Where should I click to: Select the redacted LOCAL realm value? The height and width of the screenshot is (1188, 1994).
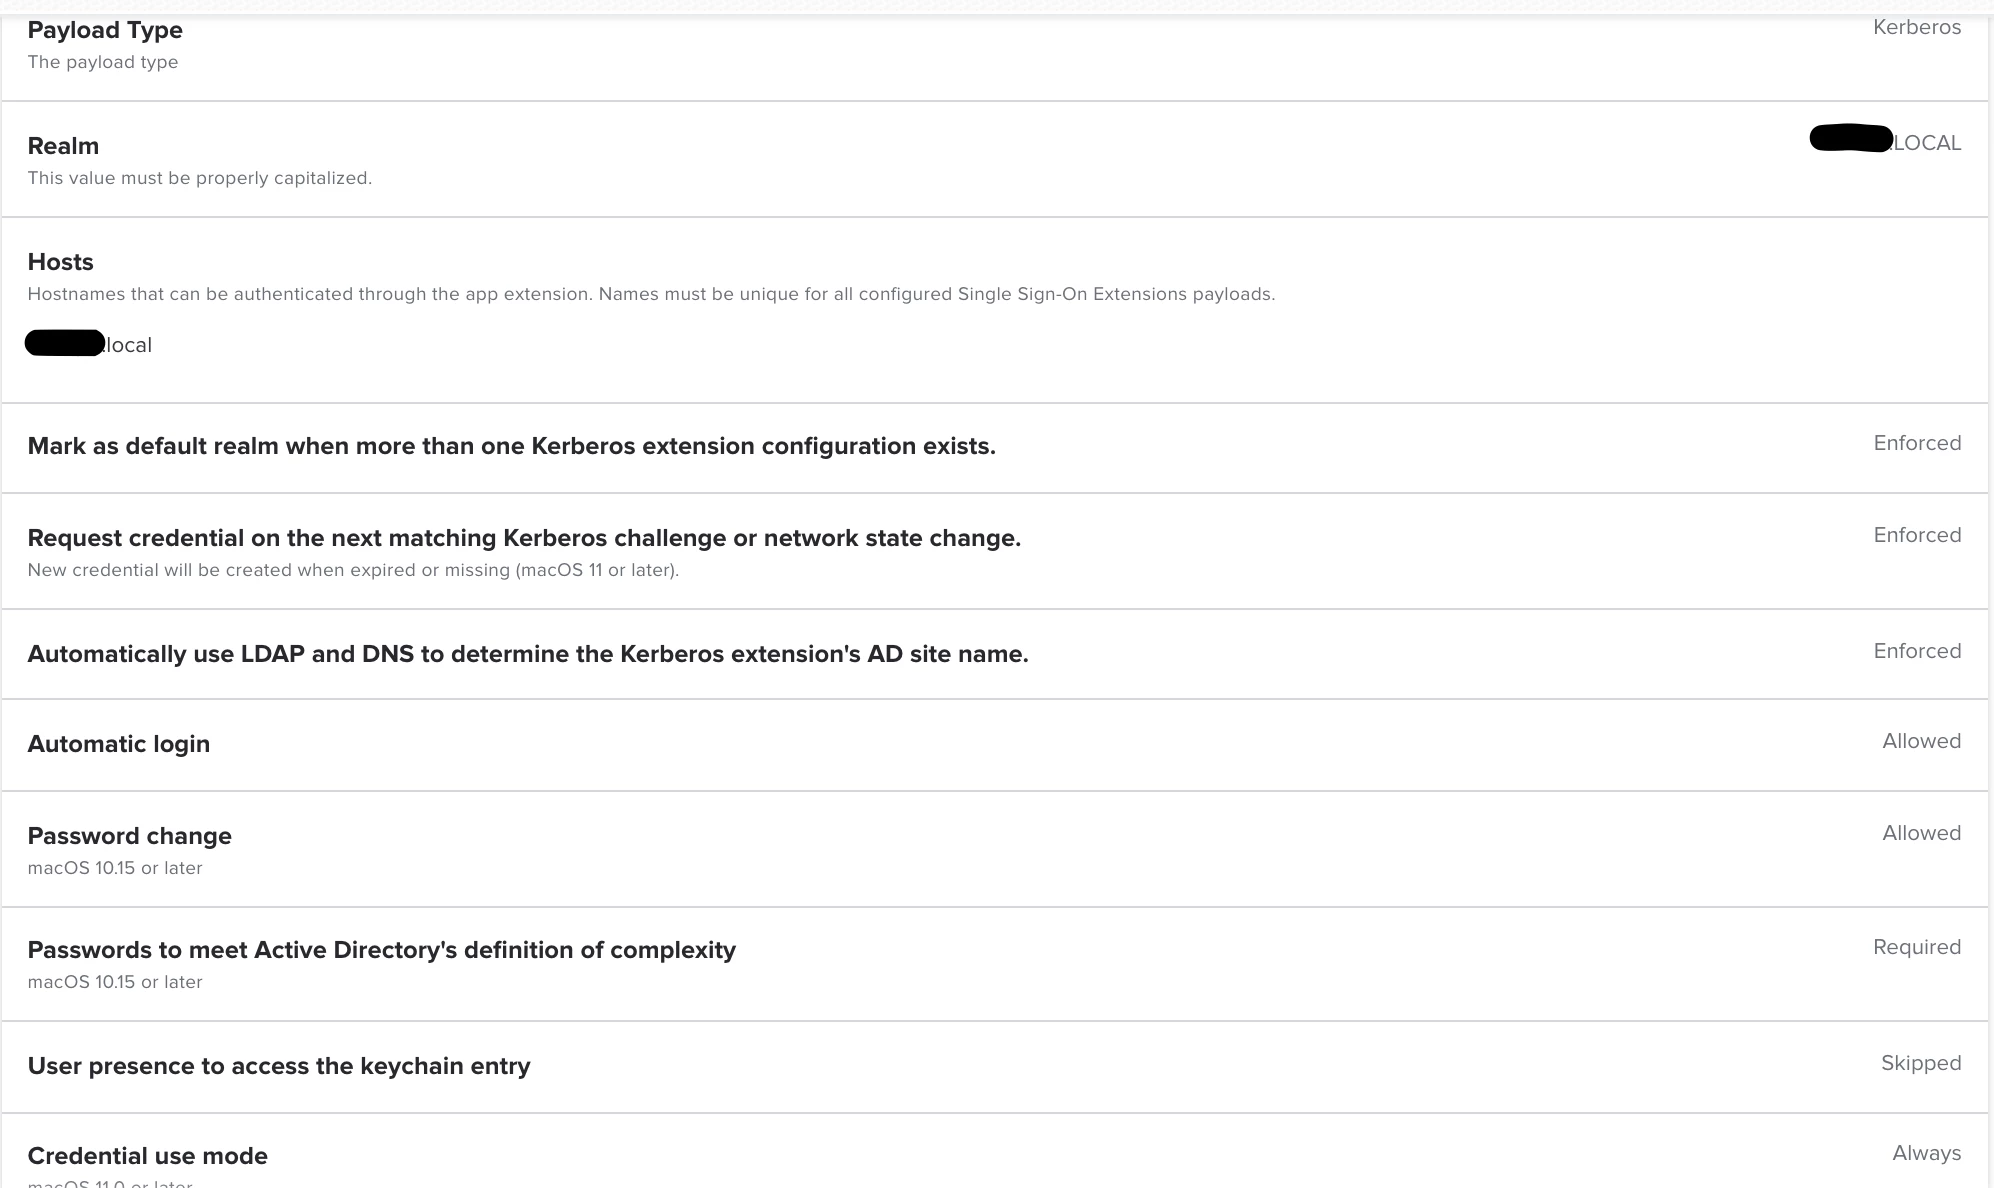1885,141
